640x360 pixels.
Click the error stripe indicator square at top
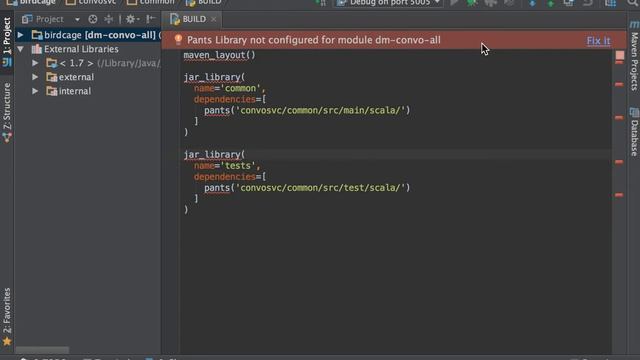[x=620, y=55]
